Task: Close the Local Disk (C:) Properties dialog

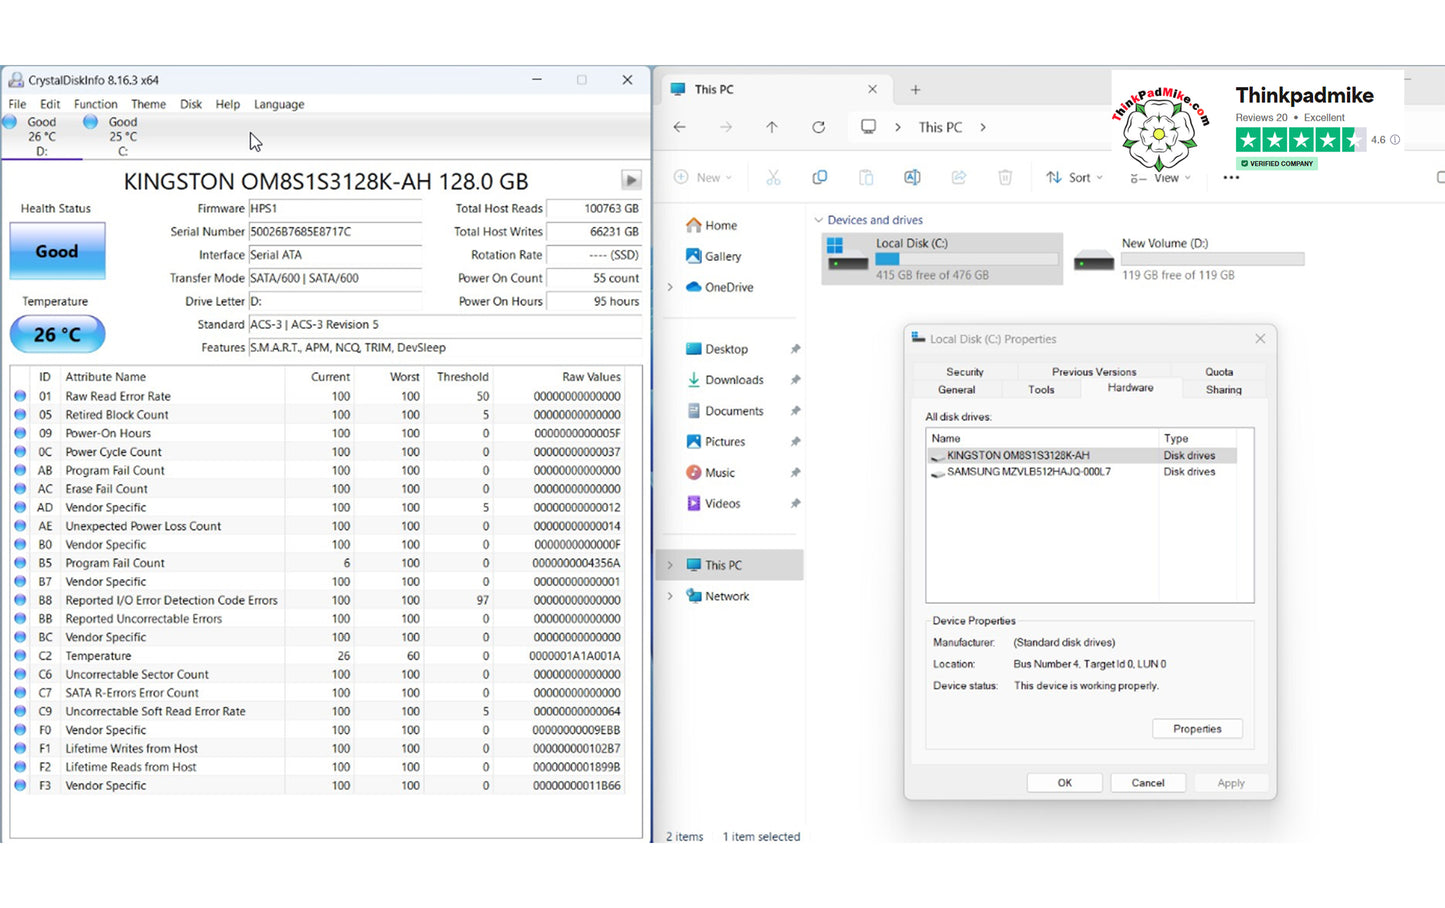Action: coord(1260,339)
